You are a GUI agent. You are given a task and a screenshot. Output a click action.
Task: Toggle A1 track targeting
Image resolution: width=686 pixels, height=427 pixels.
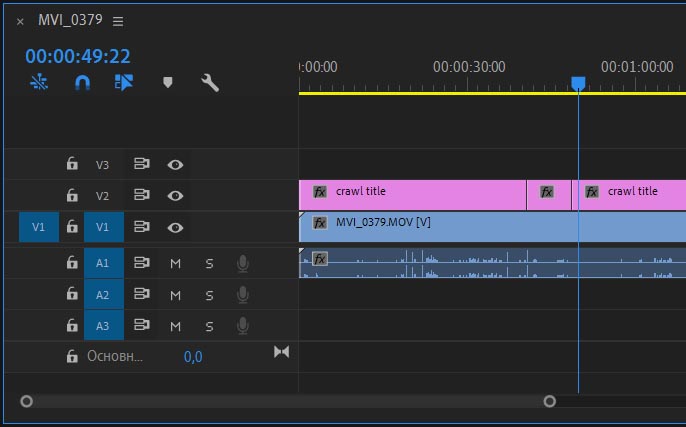[x=104, y=263]
